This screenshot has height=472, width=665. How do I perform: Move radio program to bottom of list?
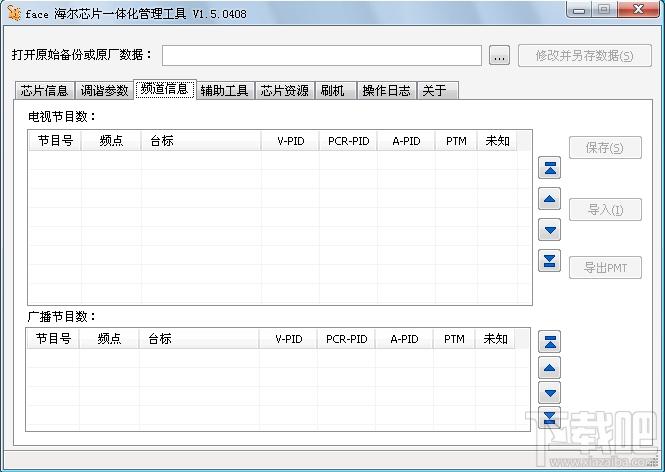[x=549, y=418]
